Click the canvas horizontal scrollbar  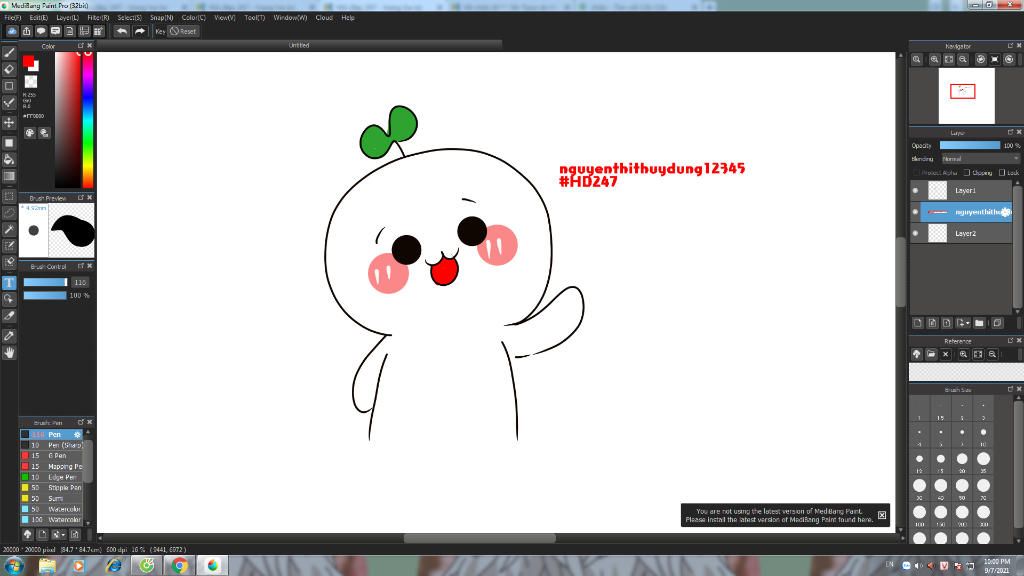[x=480, y=539]
